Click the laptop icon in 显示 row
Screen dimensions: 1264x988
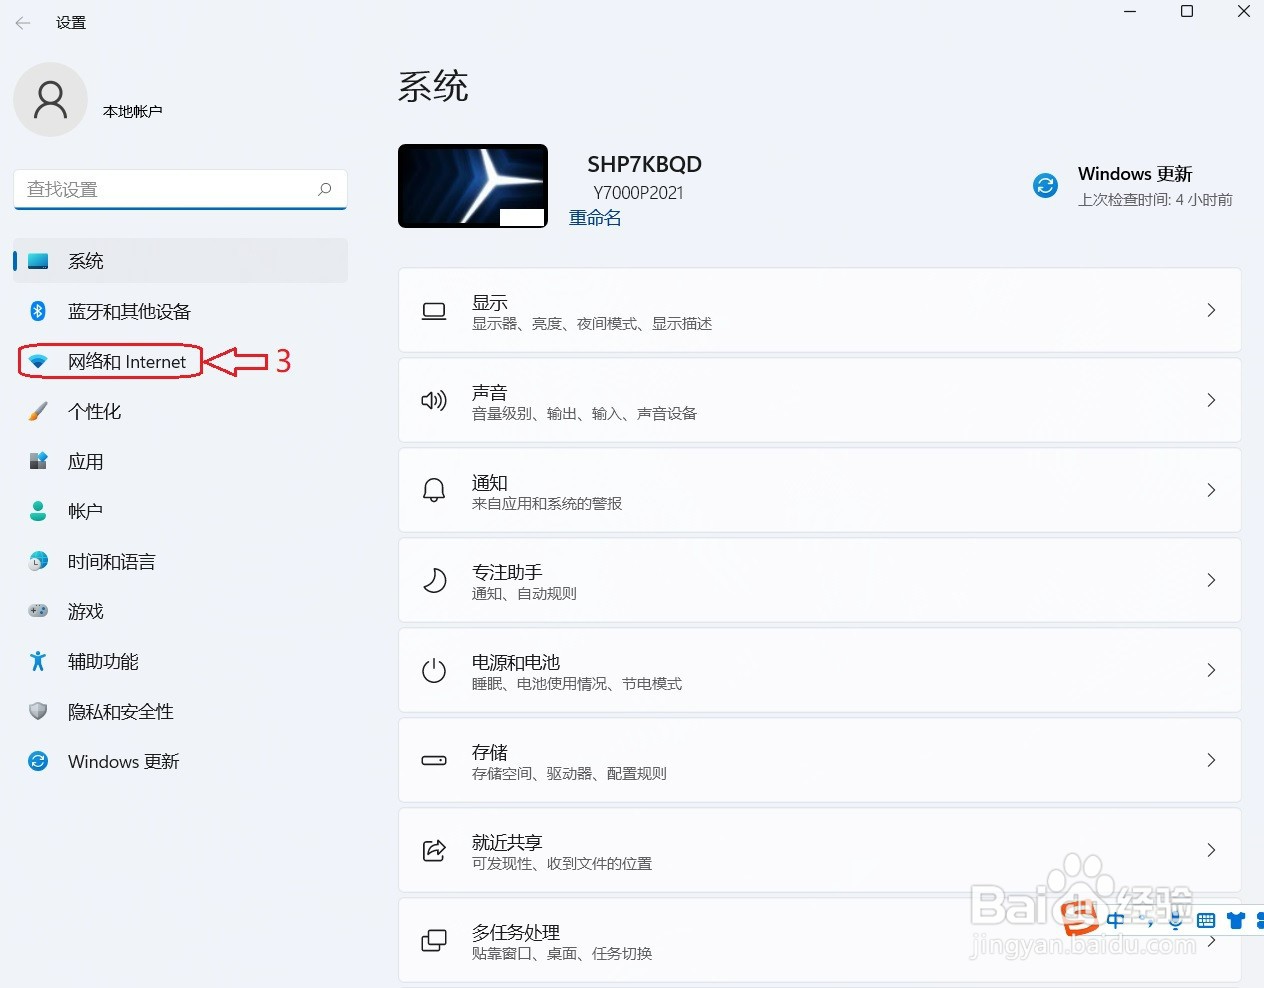tap(434, 311)
